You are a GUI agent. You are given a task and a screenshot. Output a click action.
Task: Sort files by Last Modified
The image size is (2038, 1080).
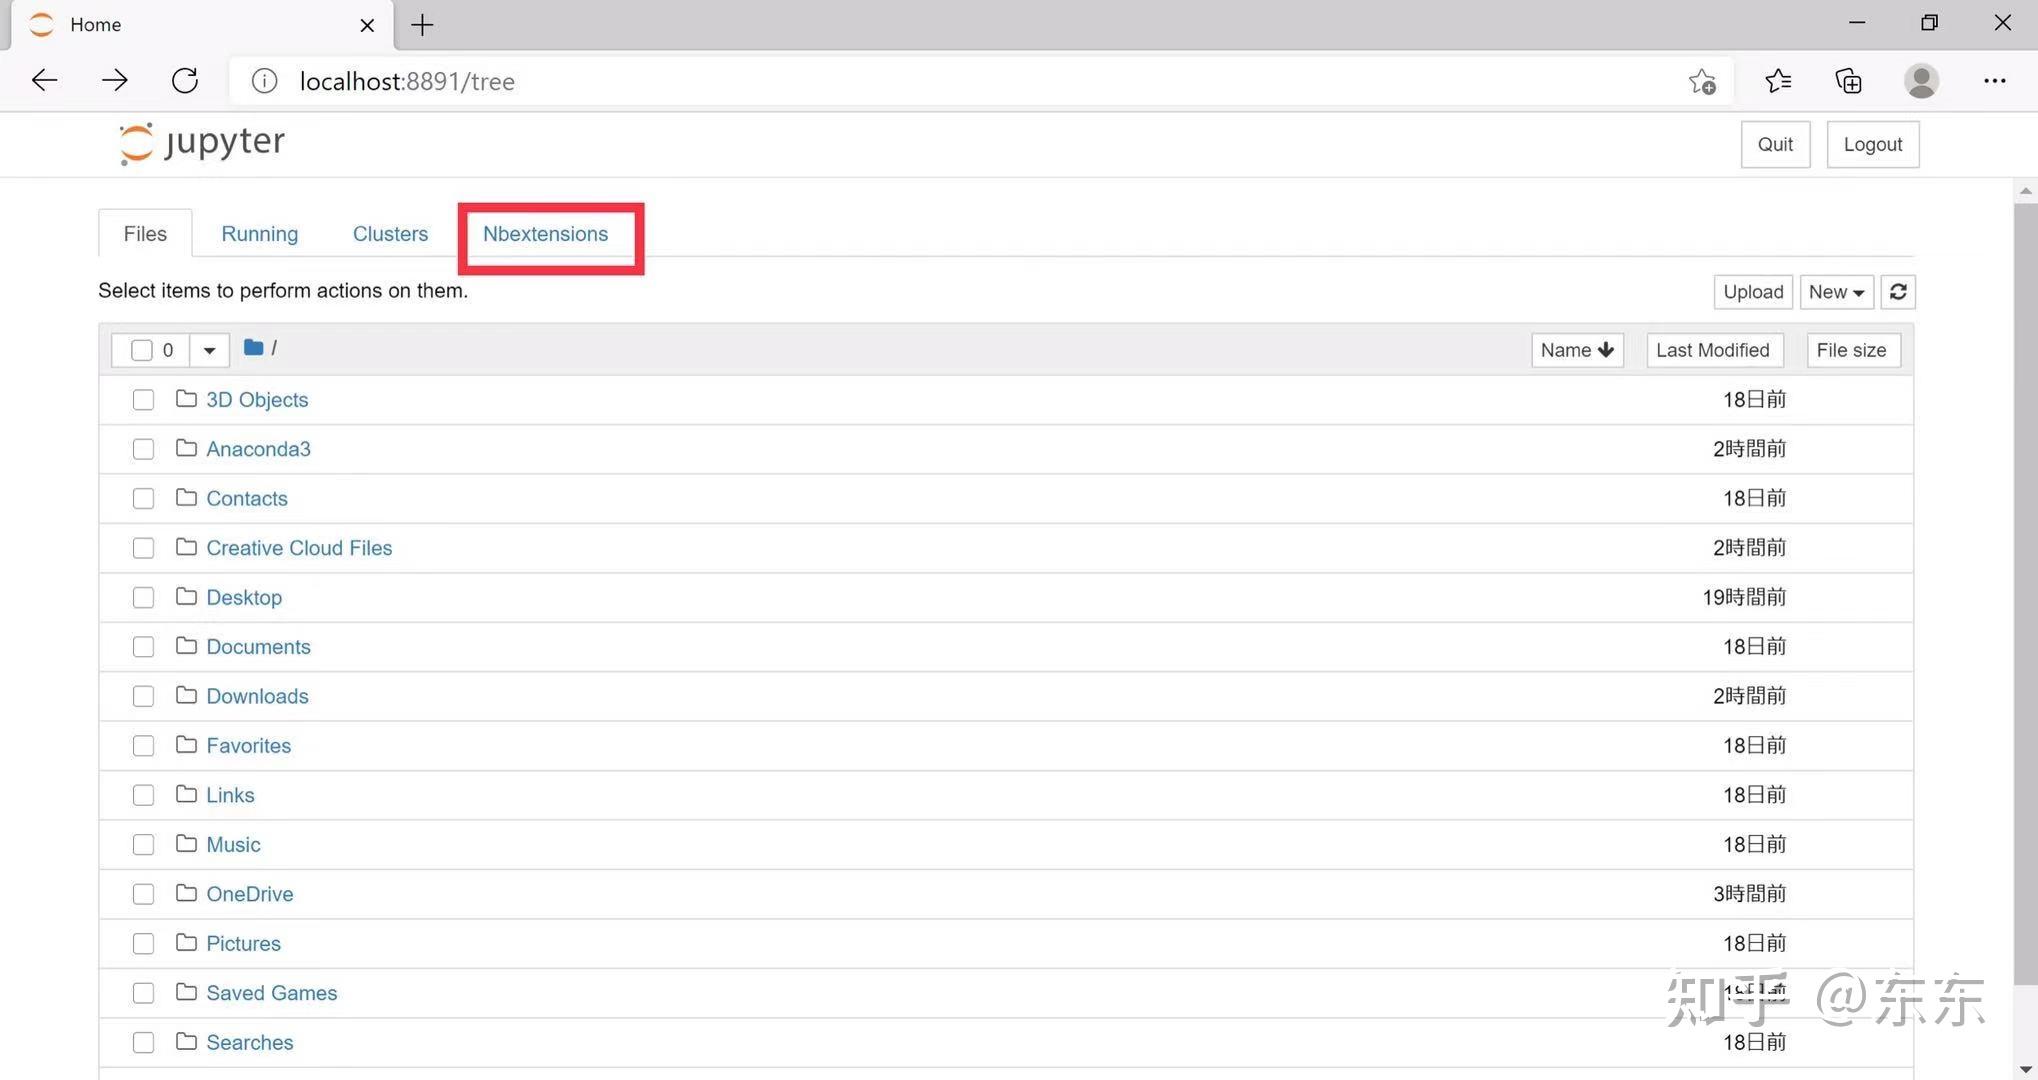point(1714,349)
